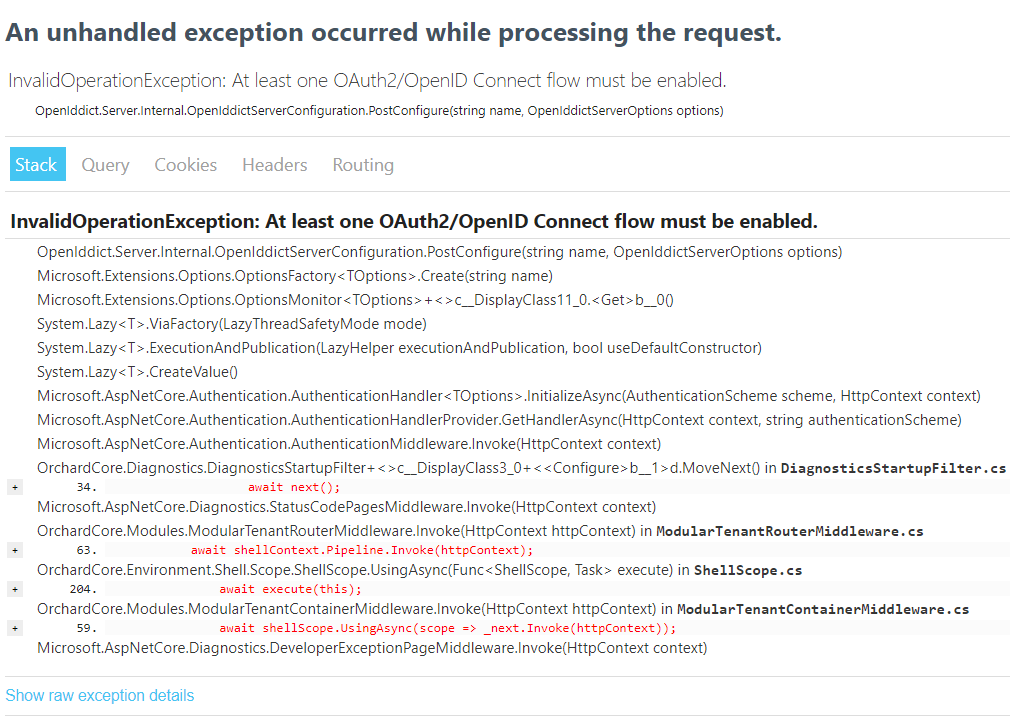The image size is (1010, 728).
Task: Expand the DiagnosticsStartupFilter.cs code context
Action: click(14, 488)
